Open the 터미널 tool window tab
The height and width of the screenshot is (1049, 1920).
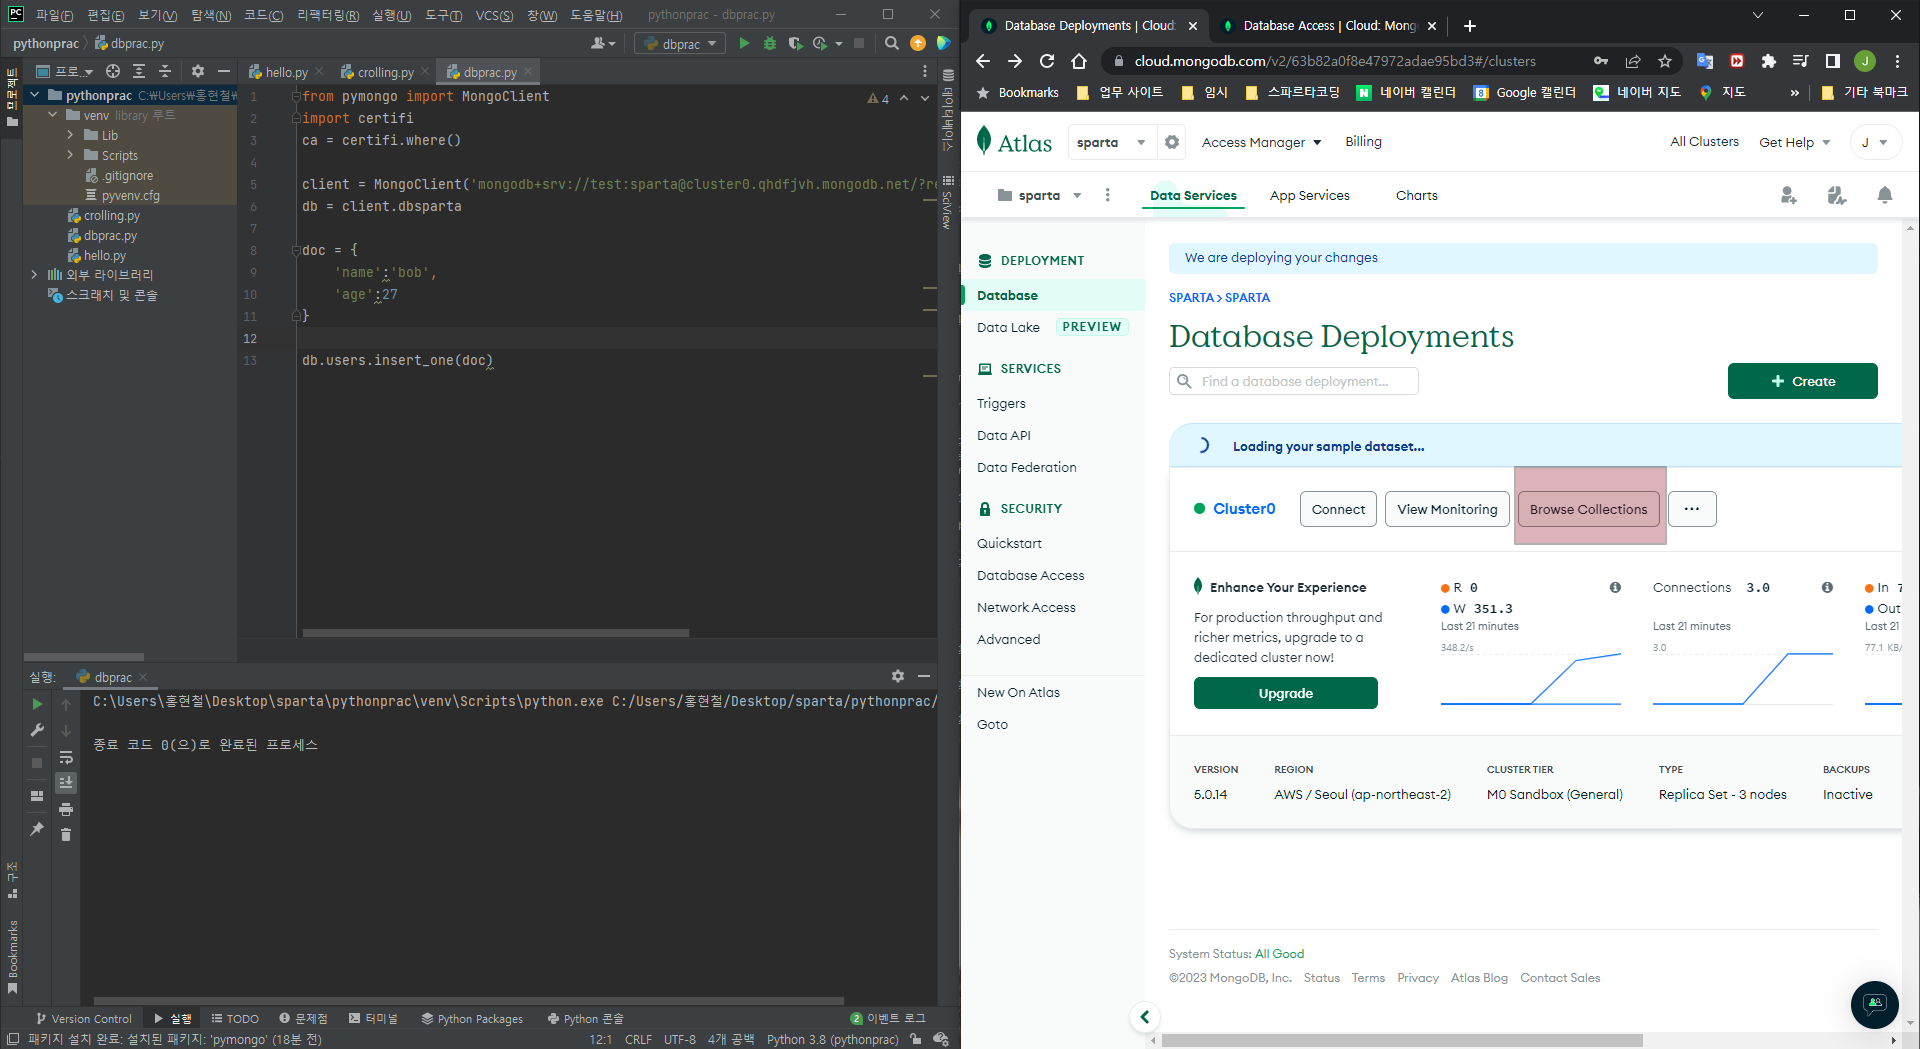click(x=374, y=1018)
